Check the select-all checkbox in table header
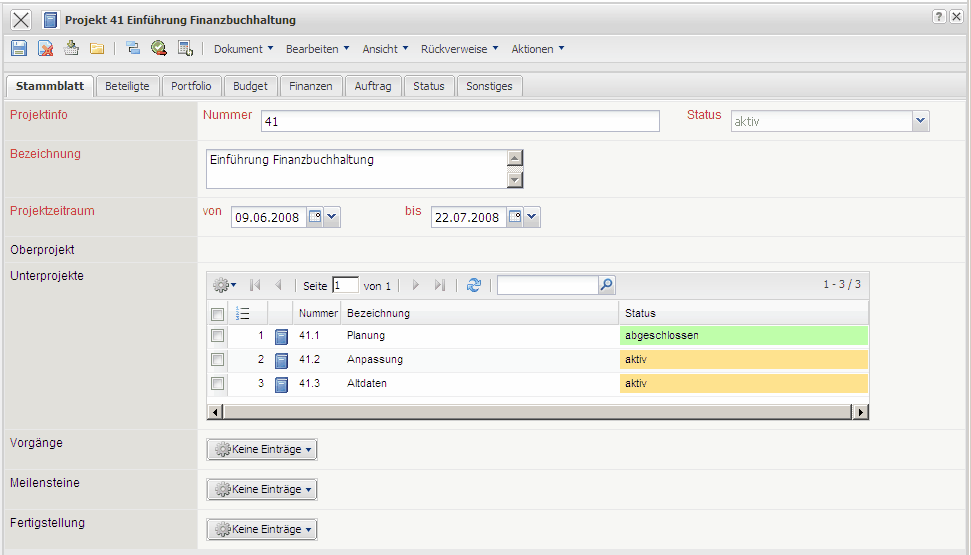The height and width of the screenshot is (555, 971). (x=217, y=314)
